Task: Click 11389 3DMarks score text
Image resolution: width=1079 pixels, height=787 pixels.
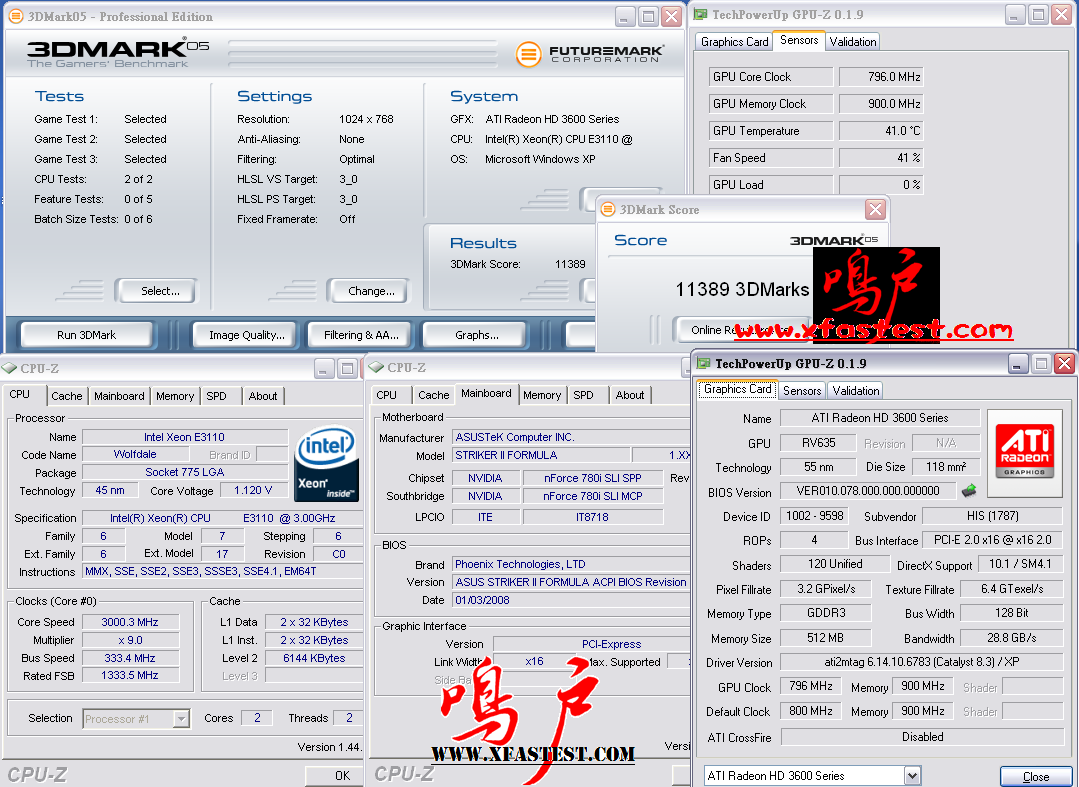Action: [742, 289]
